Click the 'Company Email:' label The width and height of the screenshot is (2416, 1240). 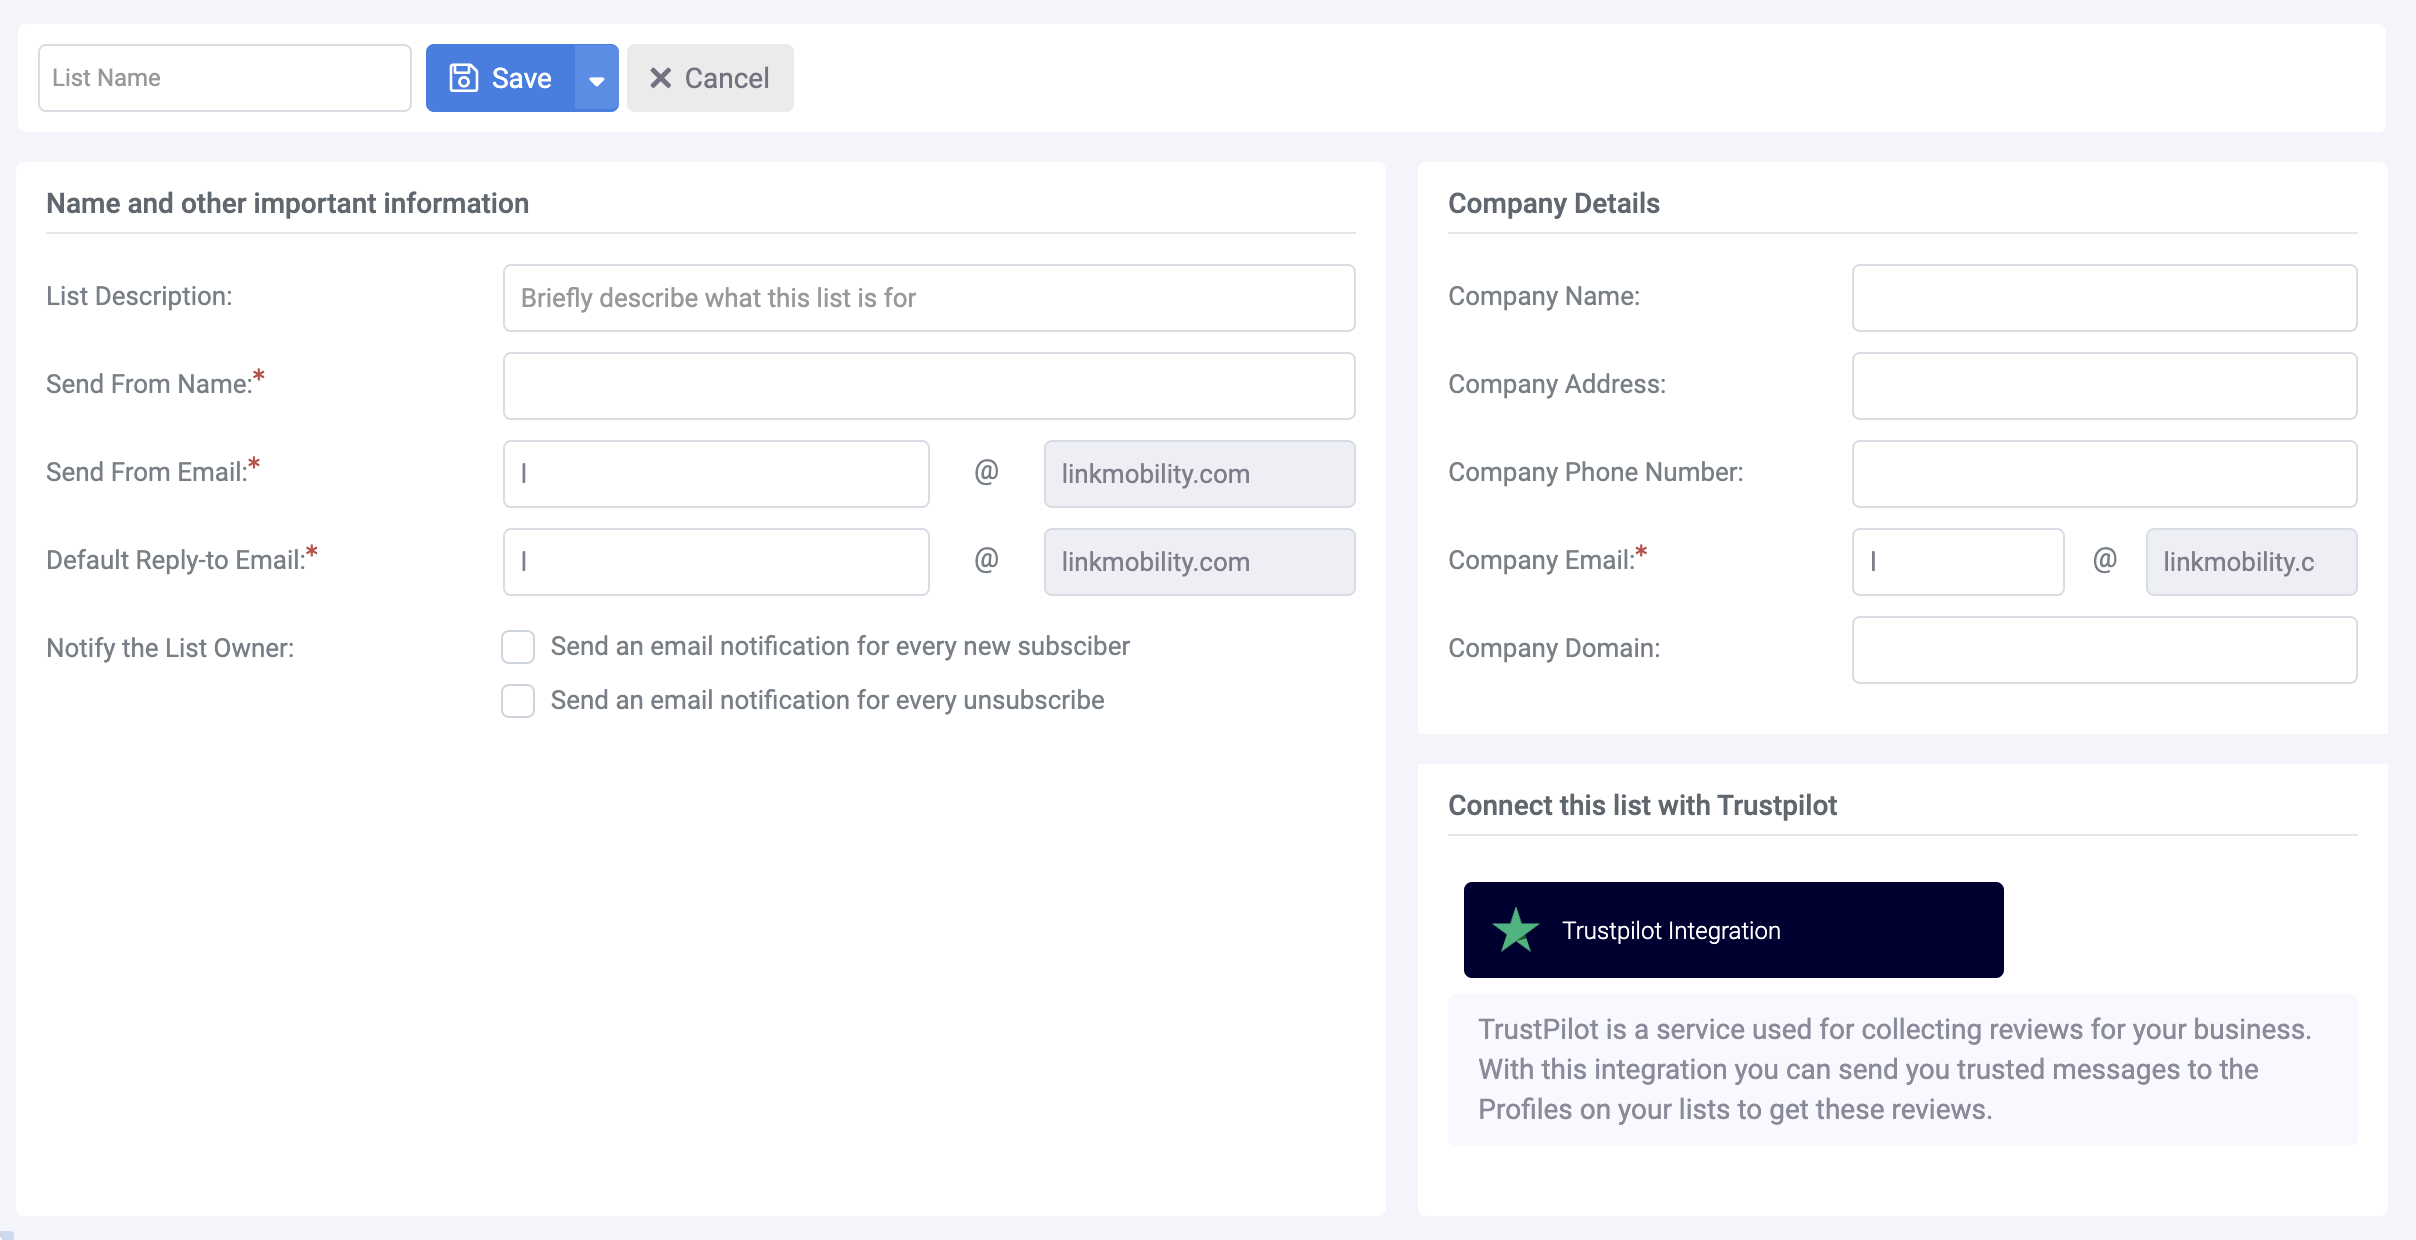(1547, 559)
